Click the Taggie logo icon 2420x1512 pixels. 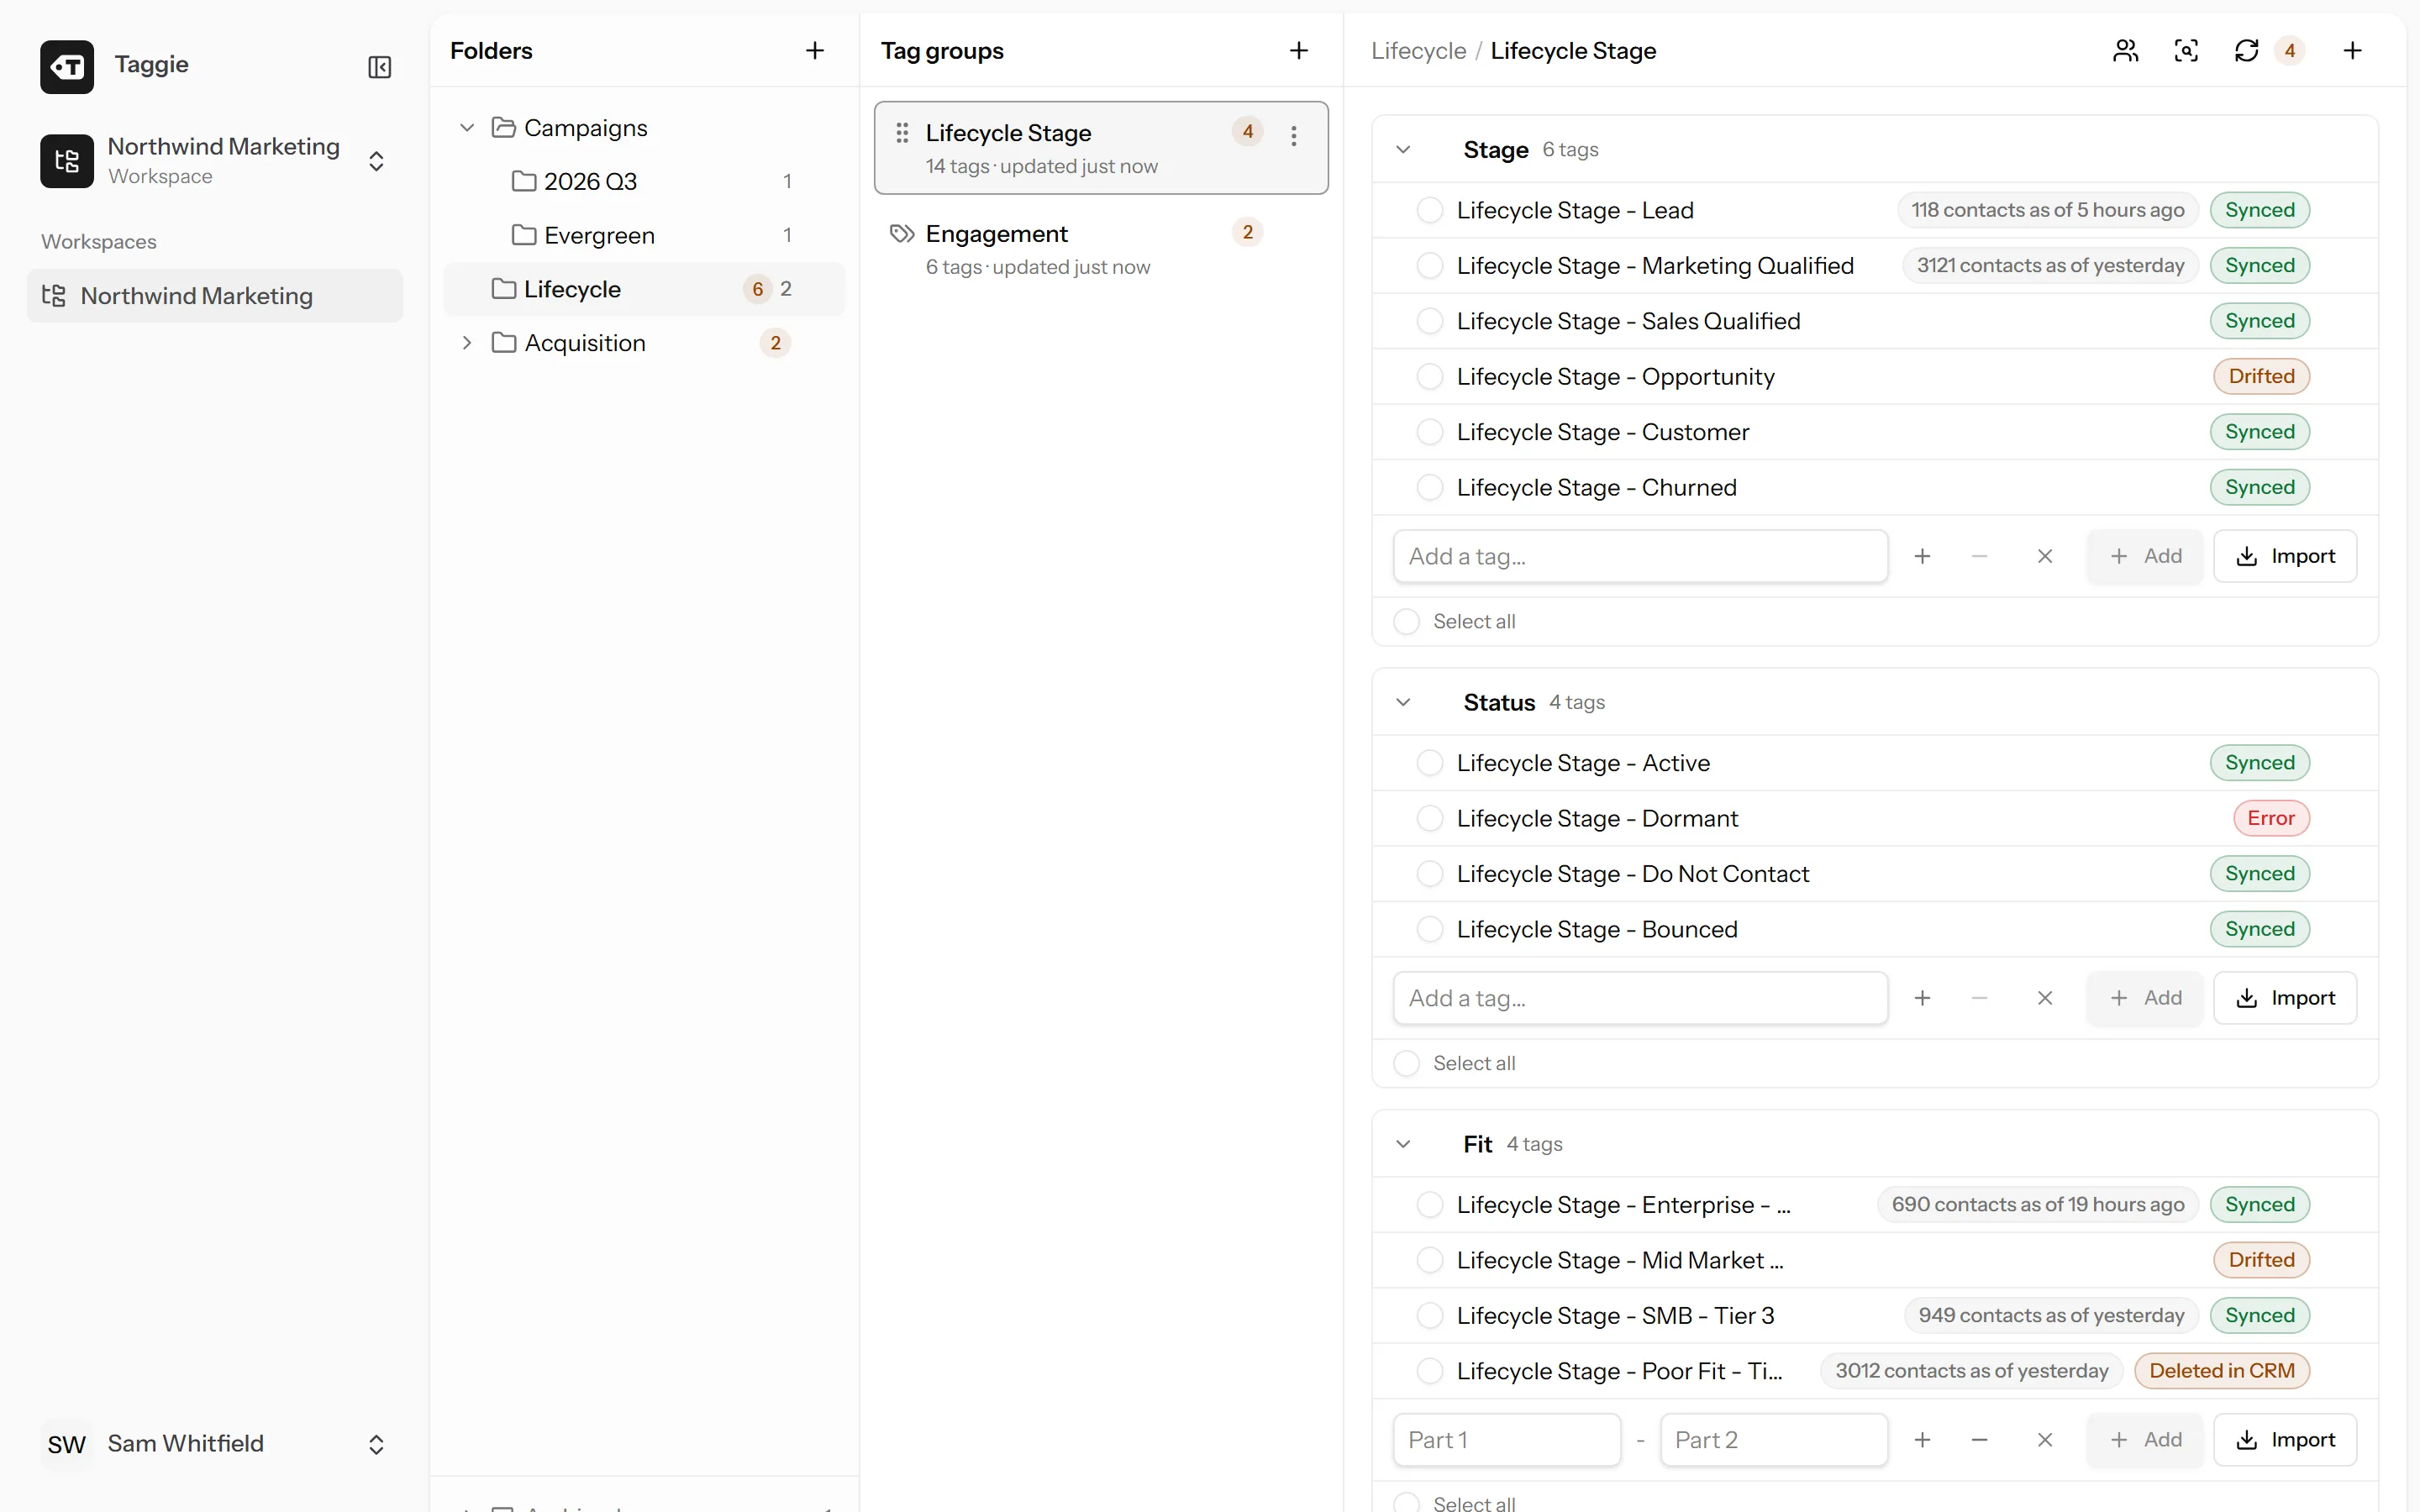coord(67,67)
